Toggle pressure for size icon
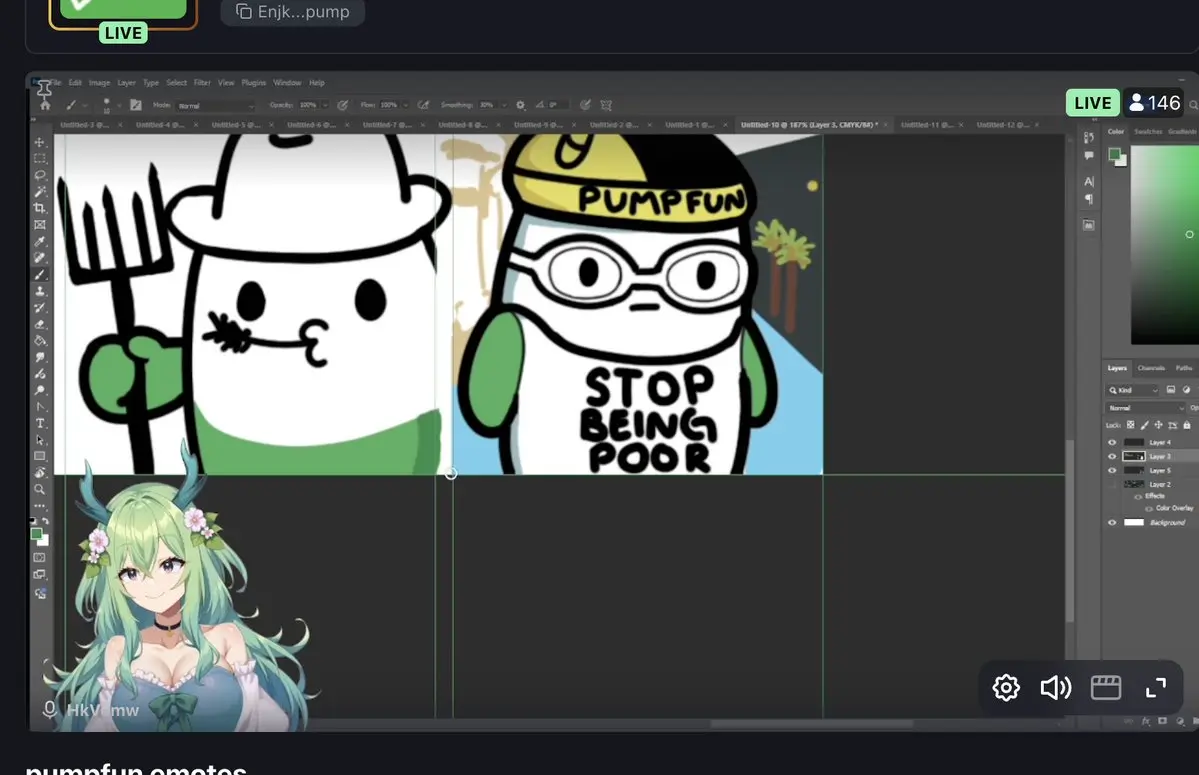The height and width of the screenshot is (775, 1199). pyautogui.click(x=585, y=105)
